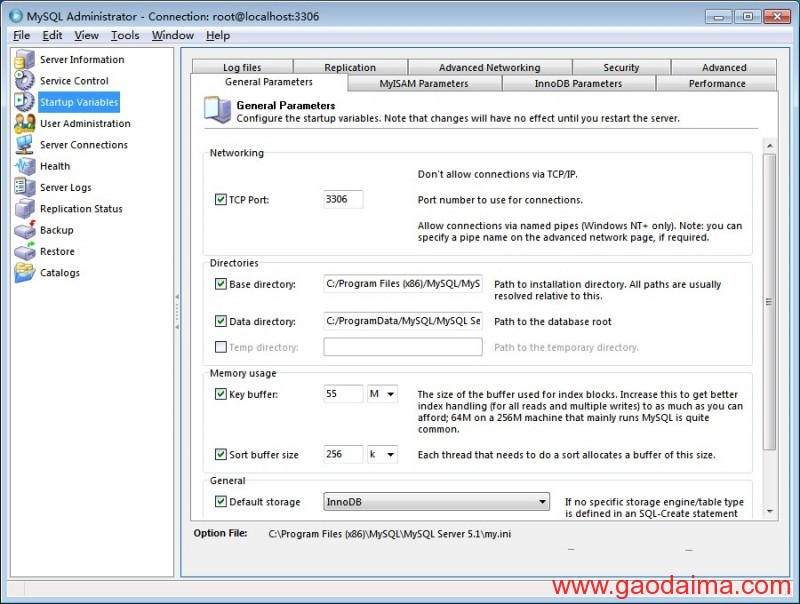Open the Window menu
The image size is (800, 604).
point(172,35)
